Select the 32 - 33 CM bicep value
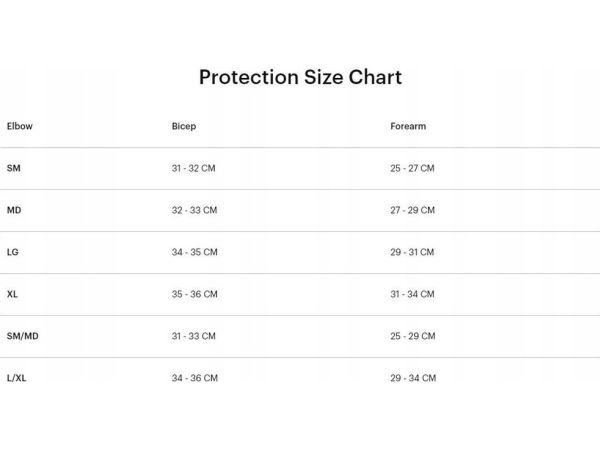 tap(194, 210)
